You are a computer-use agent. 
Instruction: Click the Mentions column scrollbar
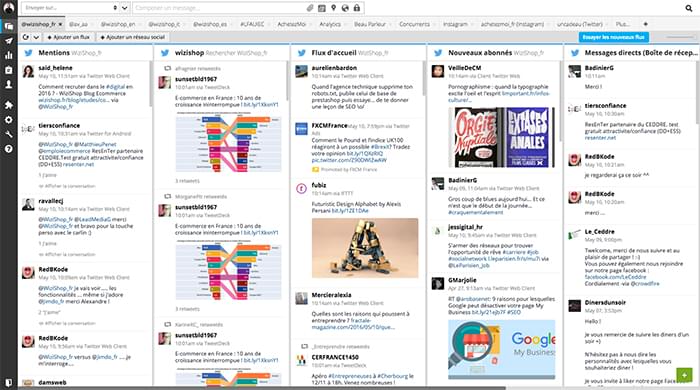[150, 84]
